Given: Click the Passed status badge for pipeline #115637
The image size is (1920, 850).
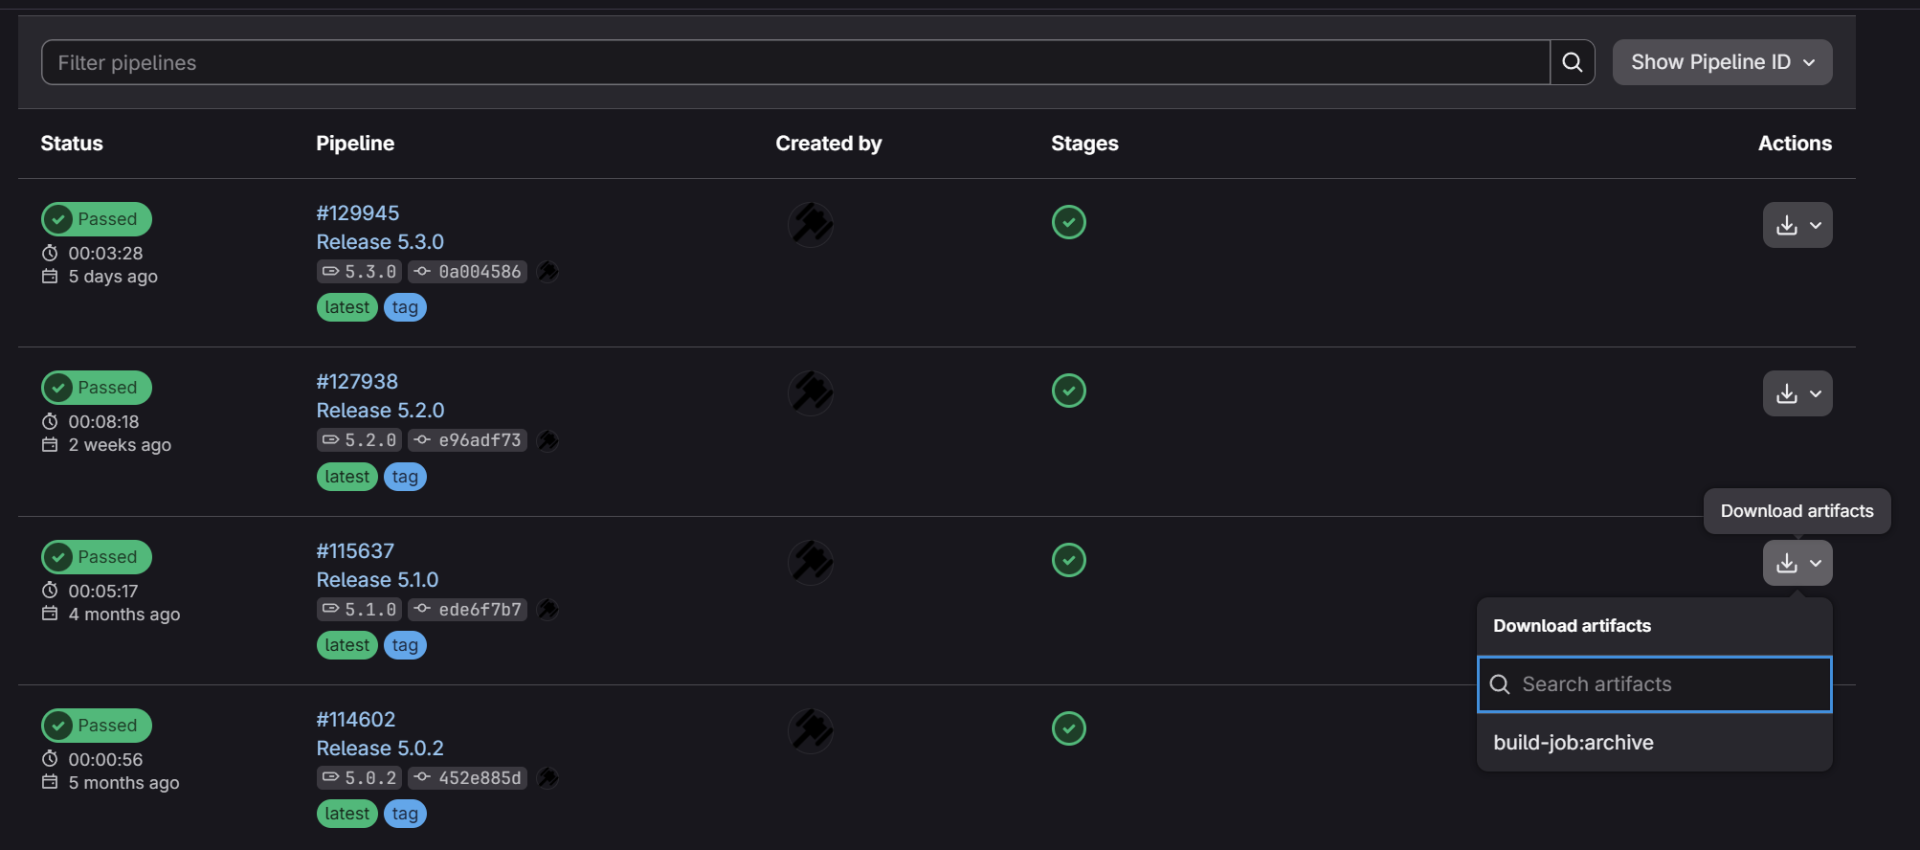Looking at the screenshot, I should click(x=97, y=557).
